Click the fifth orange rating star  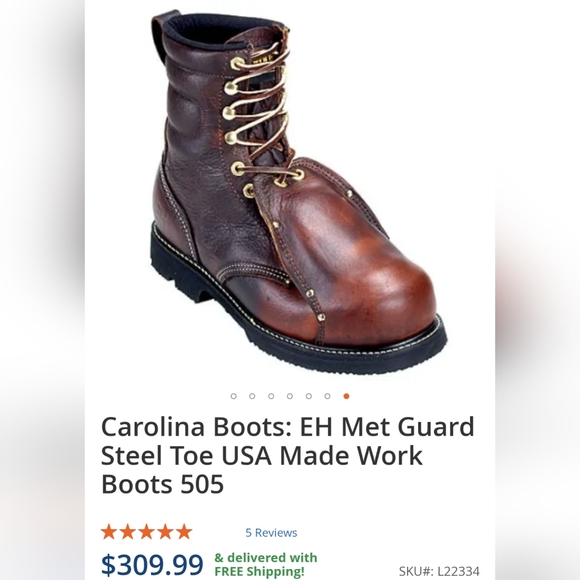coord(184,532)
